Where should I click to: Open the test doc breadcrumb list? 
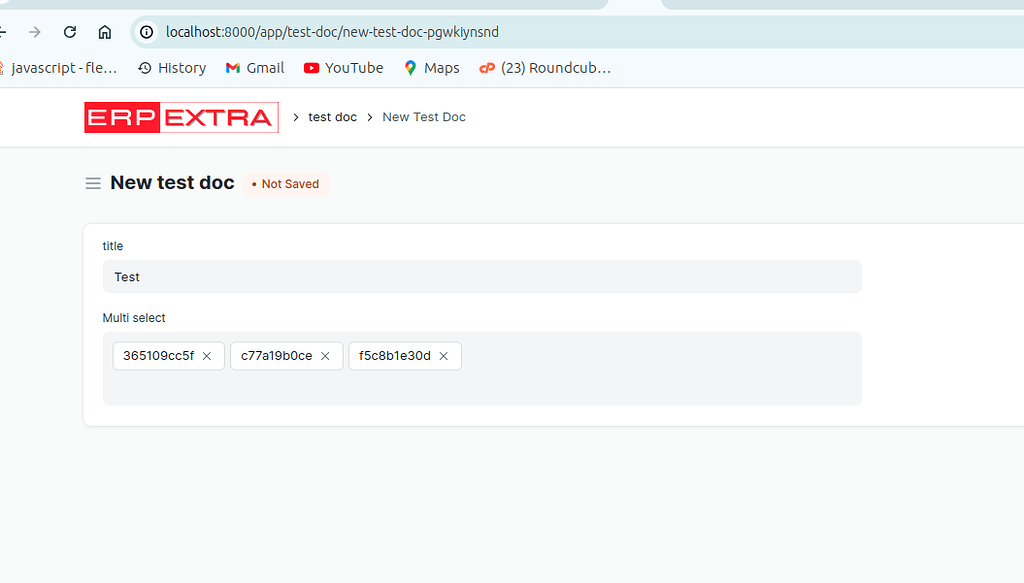coord(331,117)
